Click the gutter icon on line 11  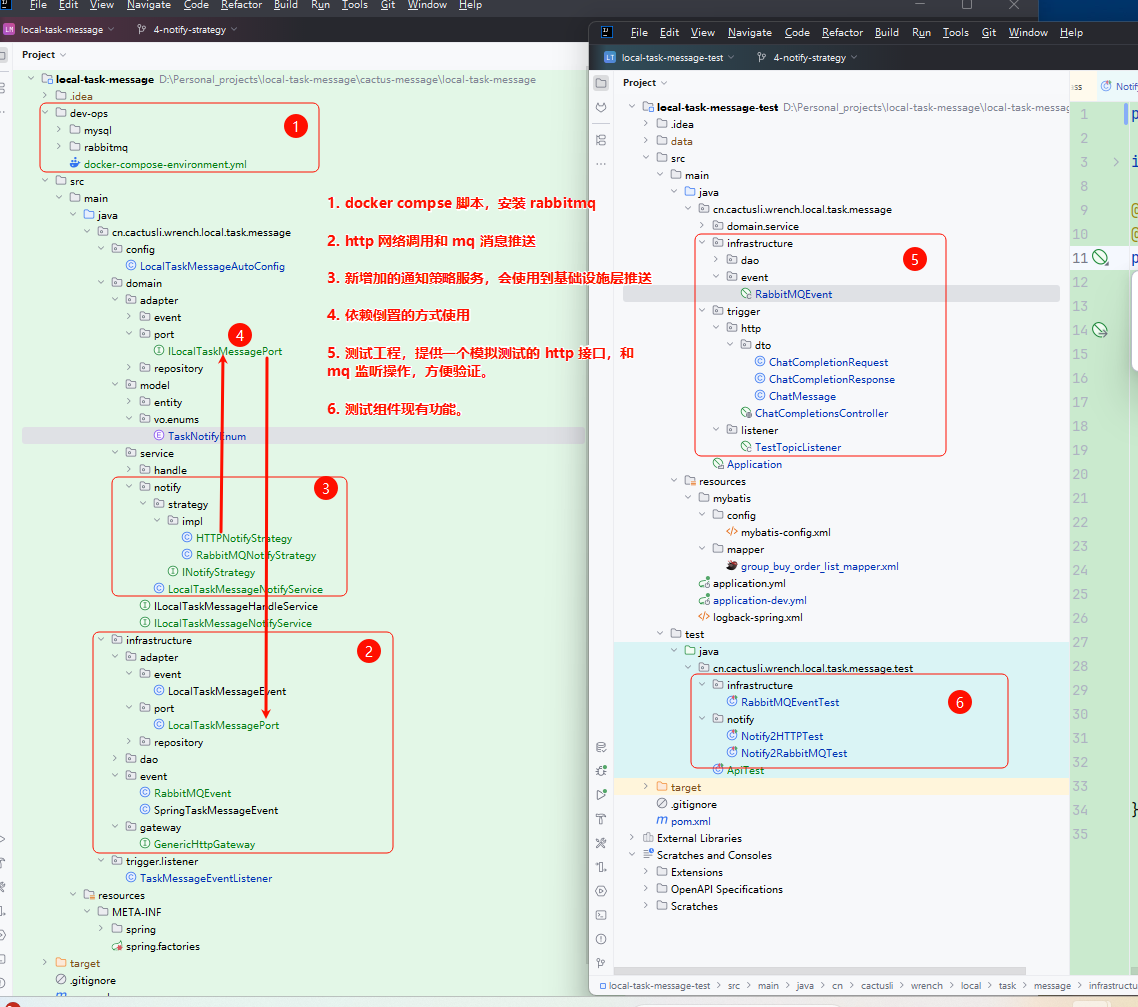coord(1100,258)
